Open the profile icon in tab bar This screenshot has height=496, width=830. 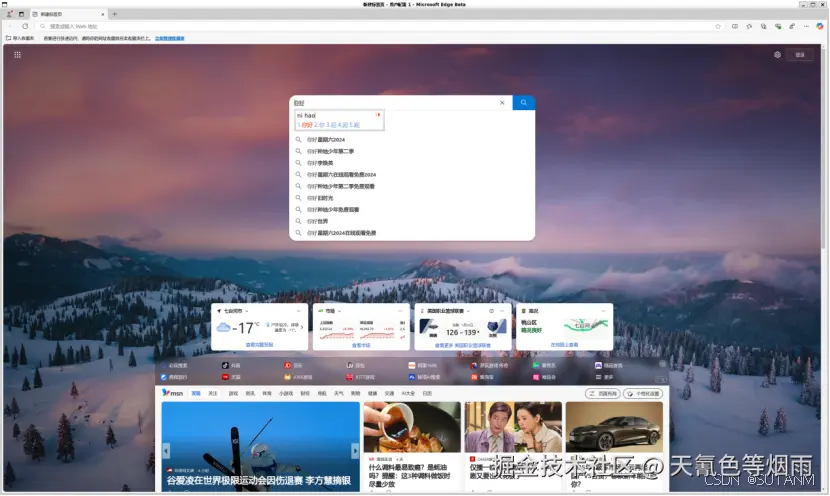(10, 14)
